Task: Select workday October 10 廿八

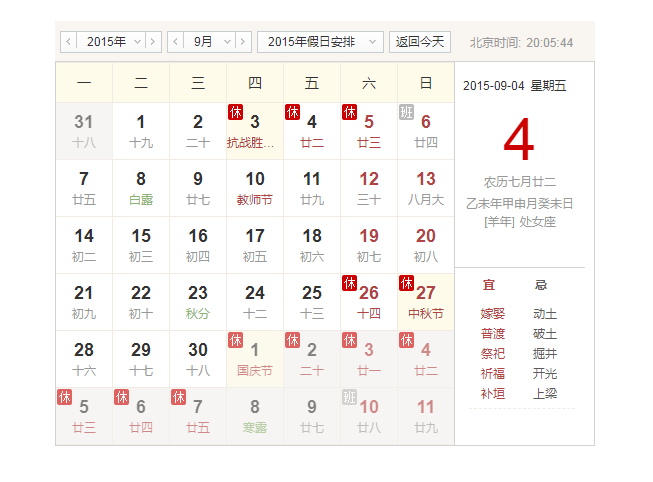Action: pos(369,416)
